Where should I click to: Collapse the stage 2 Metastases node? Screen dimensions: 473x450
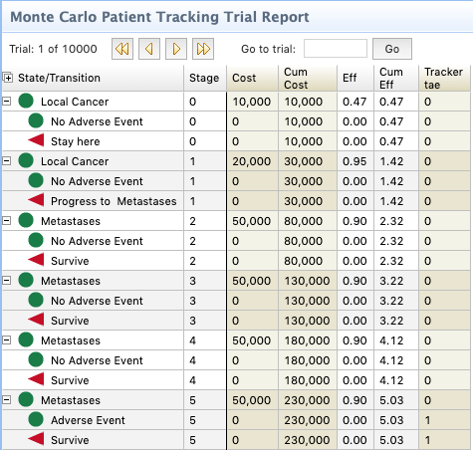click(x=7, y=220)
